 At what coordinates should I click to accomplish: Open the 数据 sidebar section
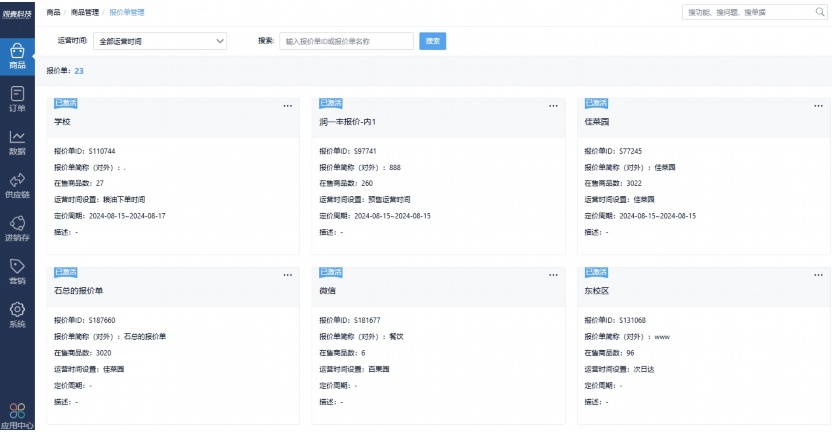[x=17, y=143]
